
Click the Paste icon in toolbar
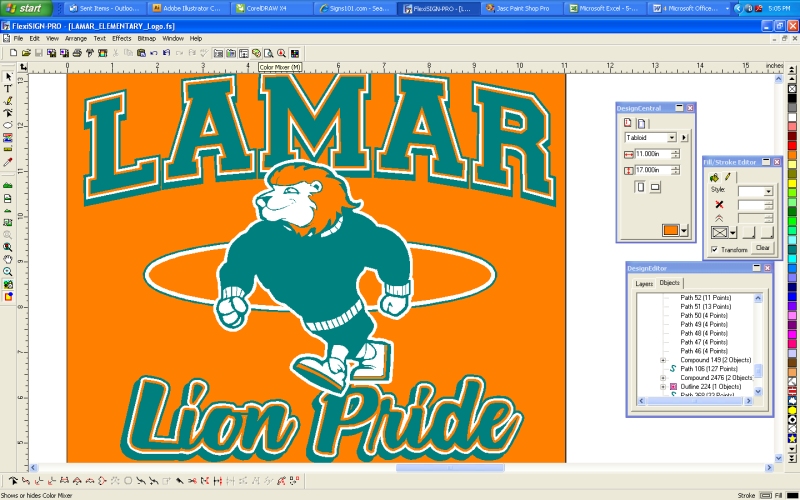tap(141, 53)
